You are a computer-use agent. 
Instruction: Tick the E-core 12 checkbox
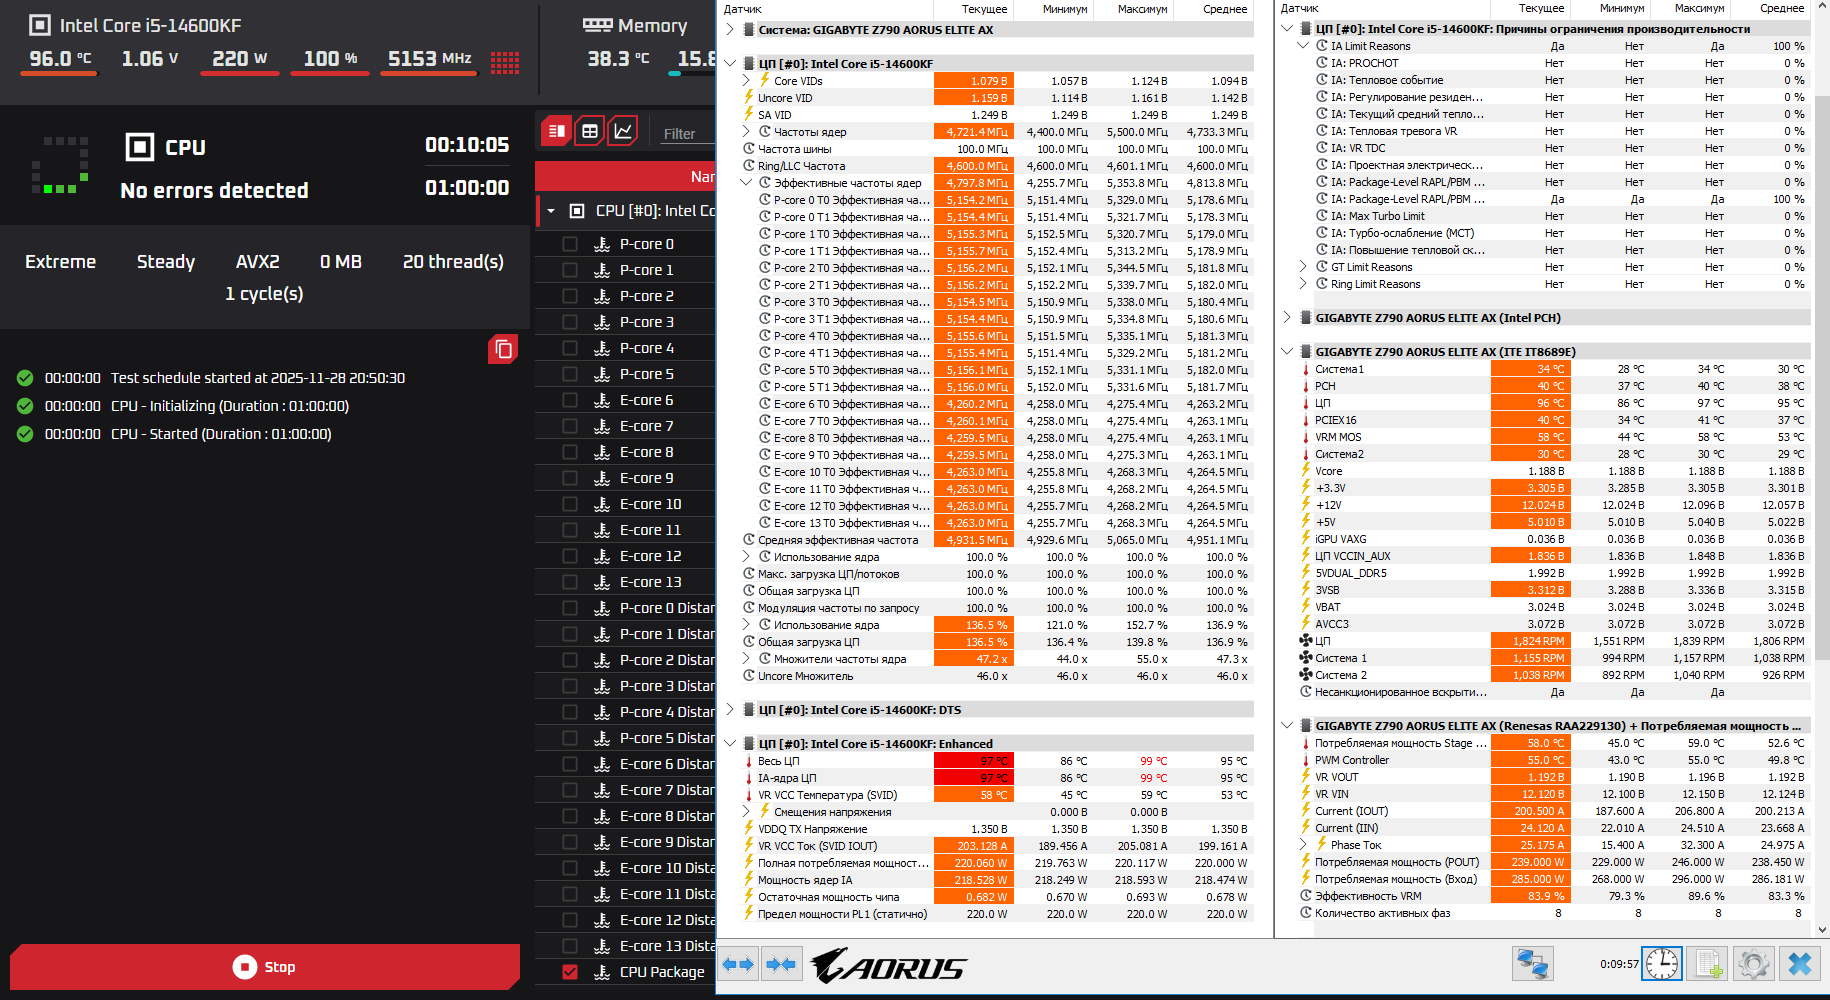[x=570, y=556]
